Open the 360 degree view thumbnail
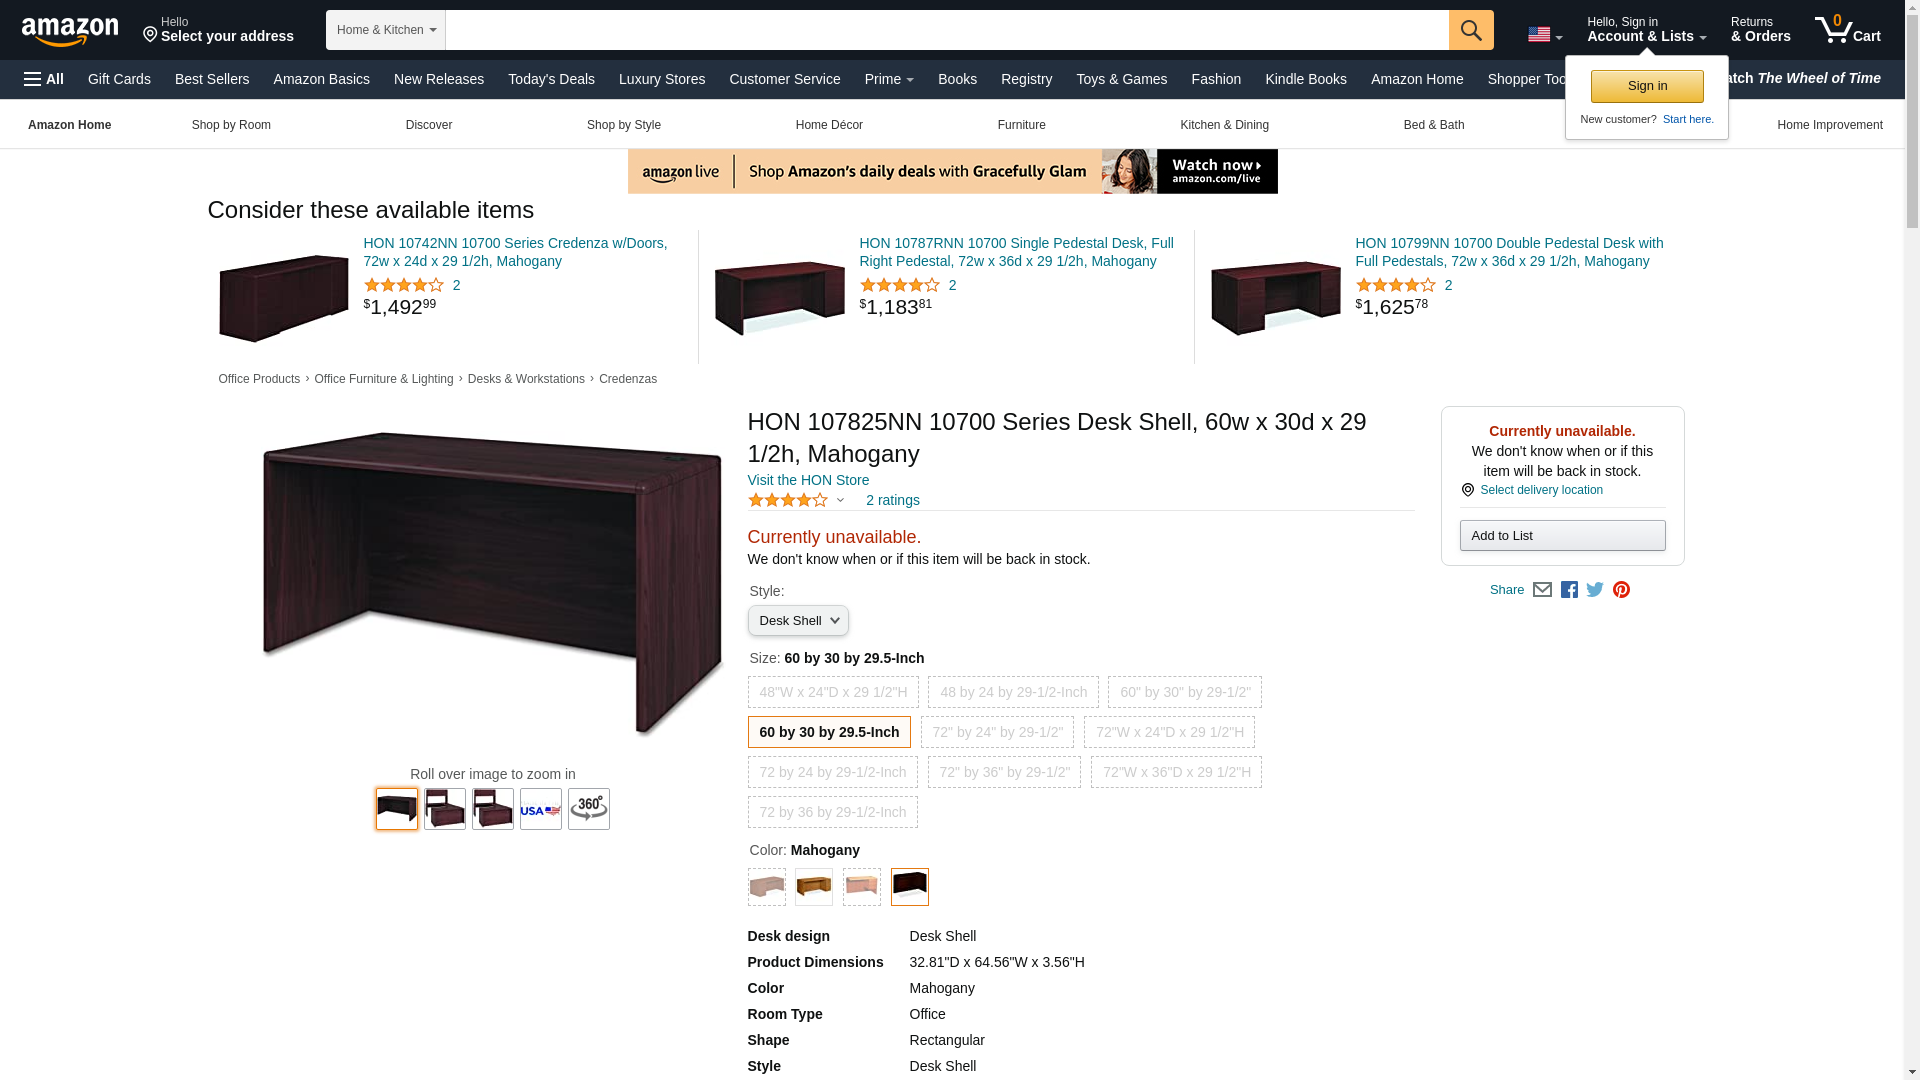 [x=589, y=809]
